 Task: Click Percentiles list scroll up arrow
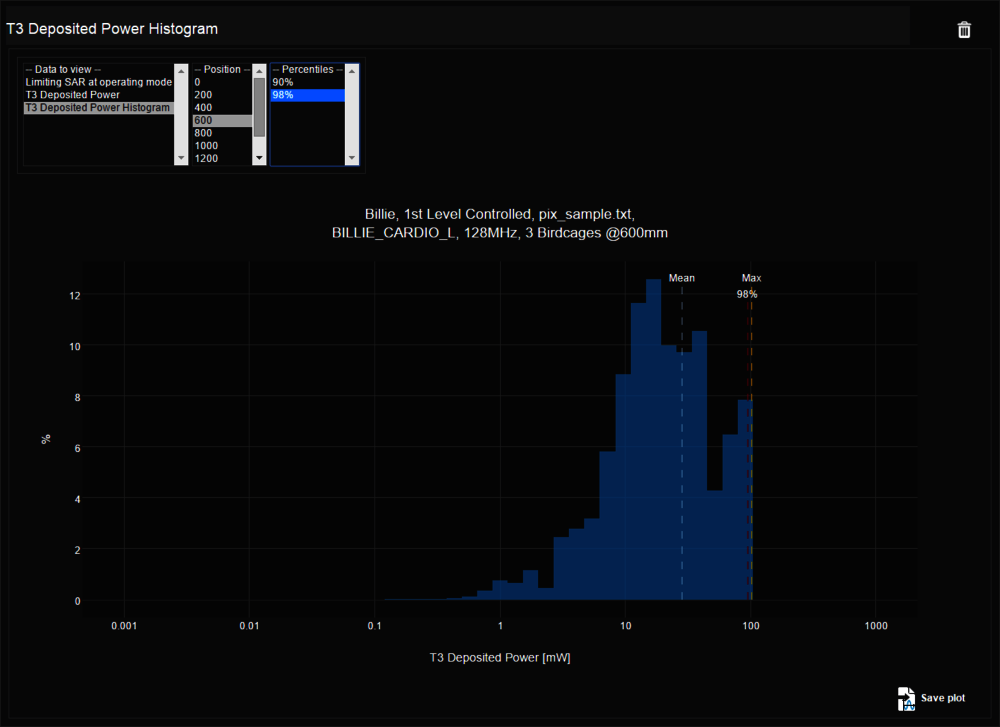click(352, 70)
